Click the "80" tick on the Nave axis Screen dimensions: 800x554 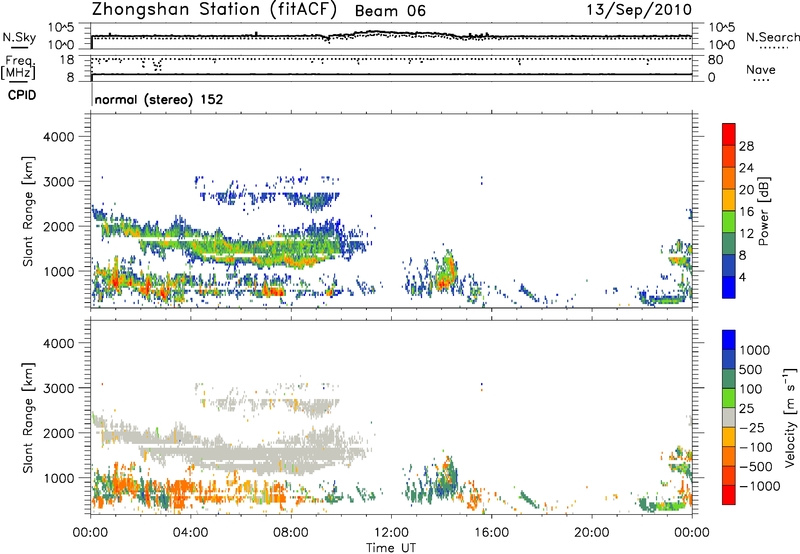[715, 60]
